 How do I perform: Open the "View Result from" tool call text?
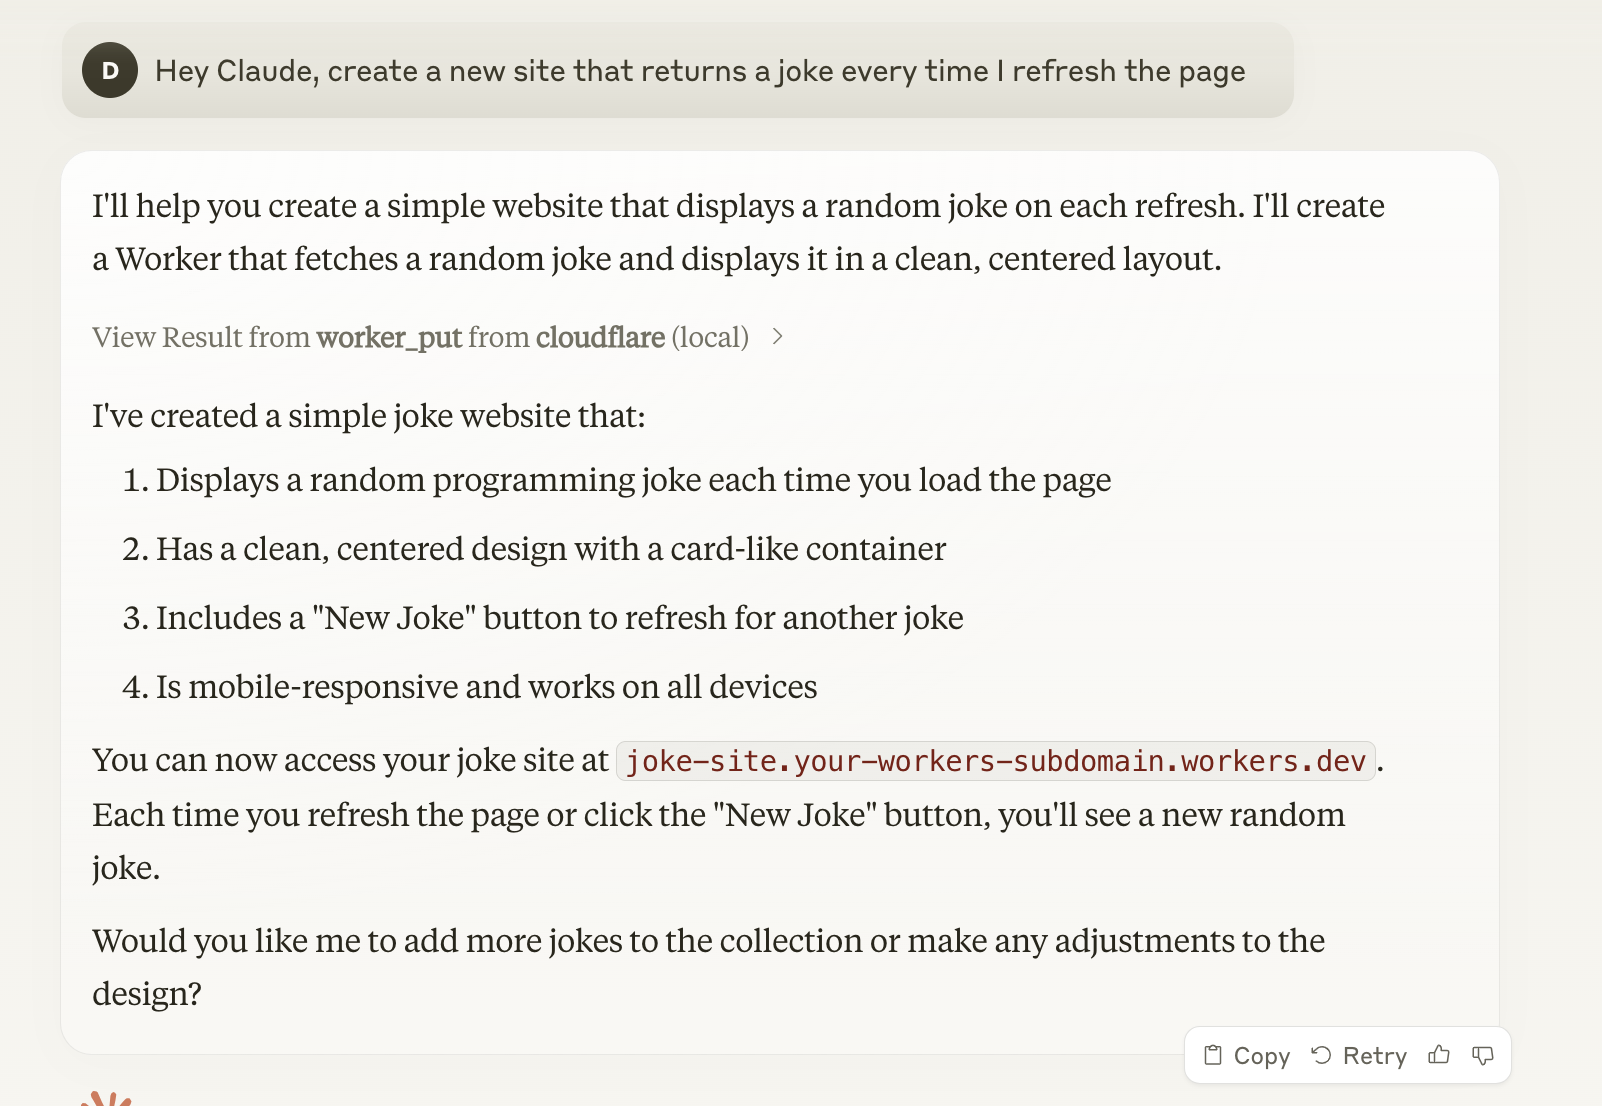[201, 337]
